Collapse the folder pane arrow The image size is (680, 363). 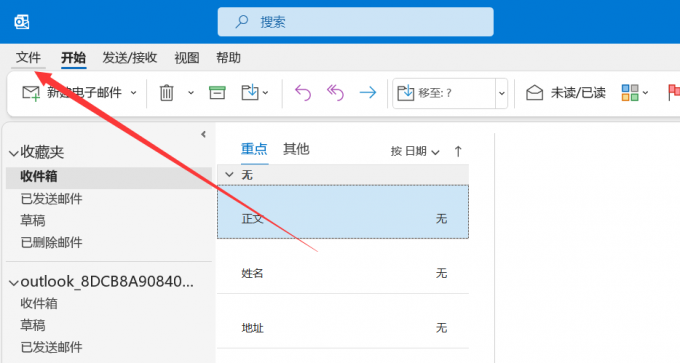pyautogui.click(x=203, y=134)
